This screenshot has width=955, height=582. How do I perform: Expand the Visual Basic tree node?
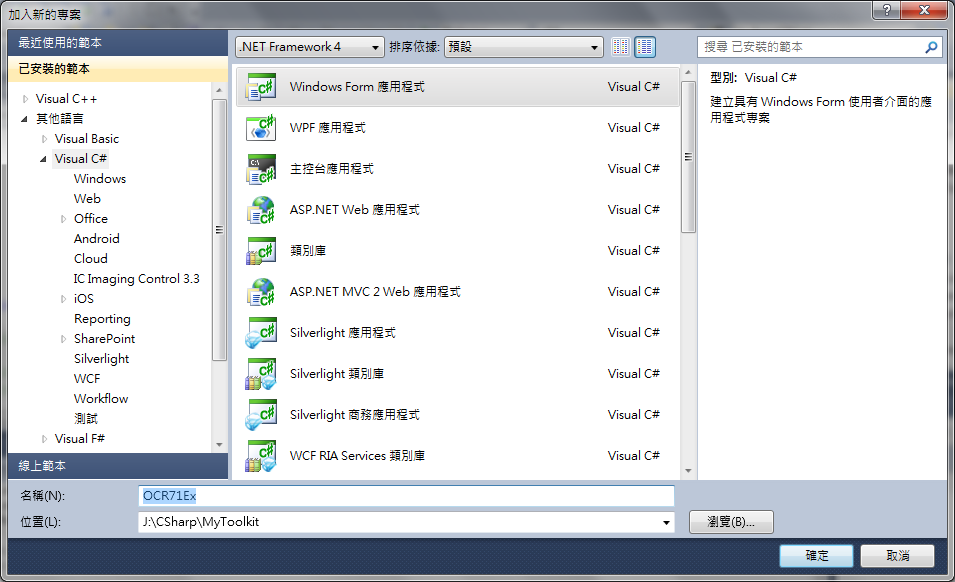pos(44,139)
